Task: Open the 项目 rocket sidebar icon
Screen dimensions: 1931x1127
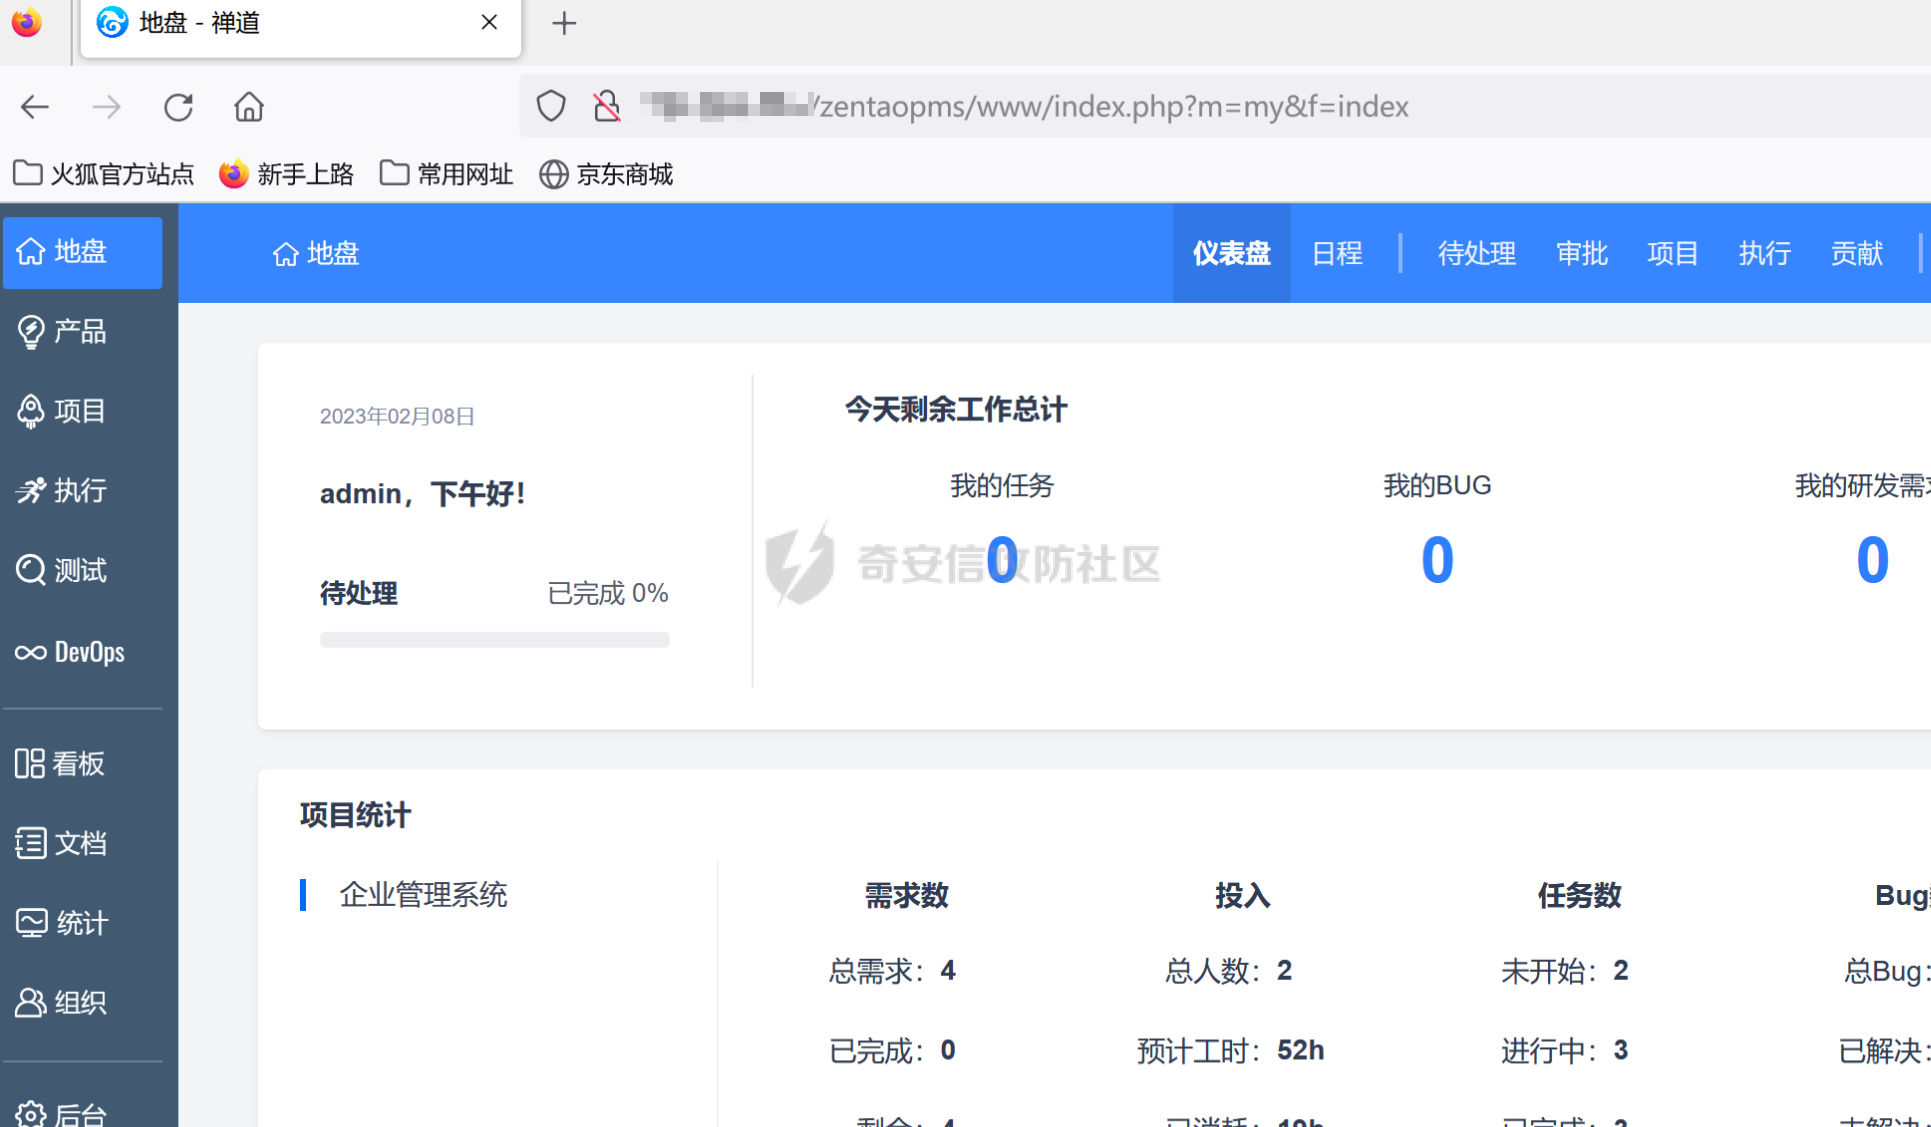Action: click(31, 411)
